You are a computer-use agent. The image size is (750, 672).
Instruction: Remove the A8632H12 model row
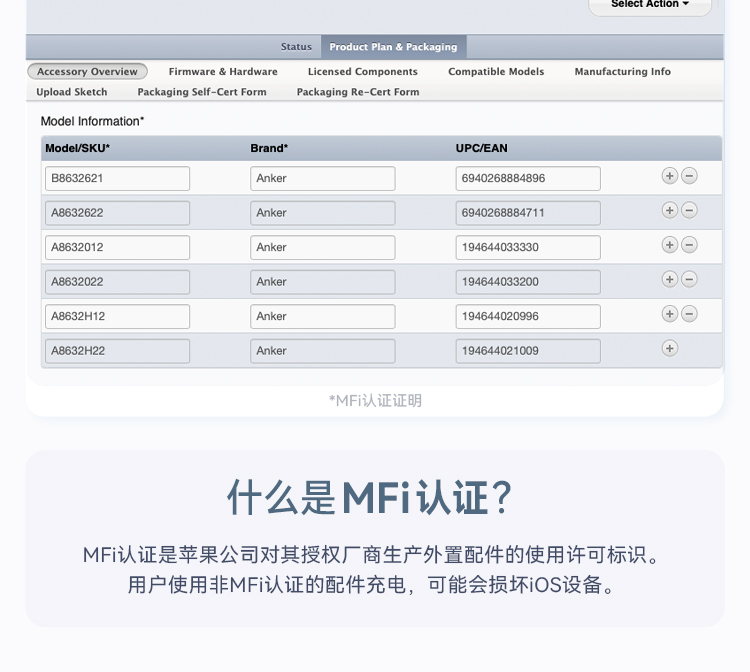pyautogui.click(x=689, y=314)
